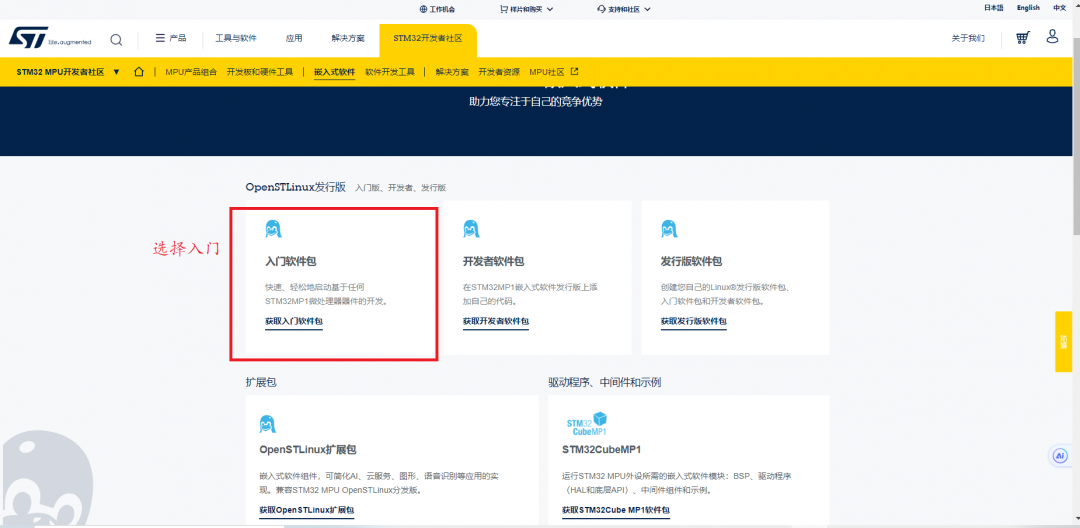The height and width of the screenshot is (528, 1080).
Task: Open MPU社区 in yellow nav
Action: coord(547,72)
